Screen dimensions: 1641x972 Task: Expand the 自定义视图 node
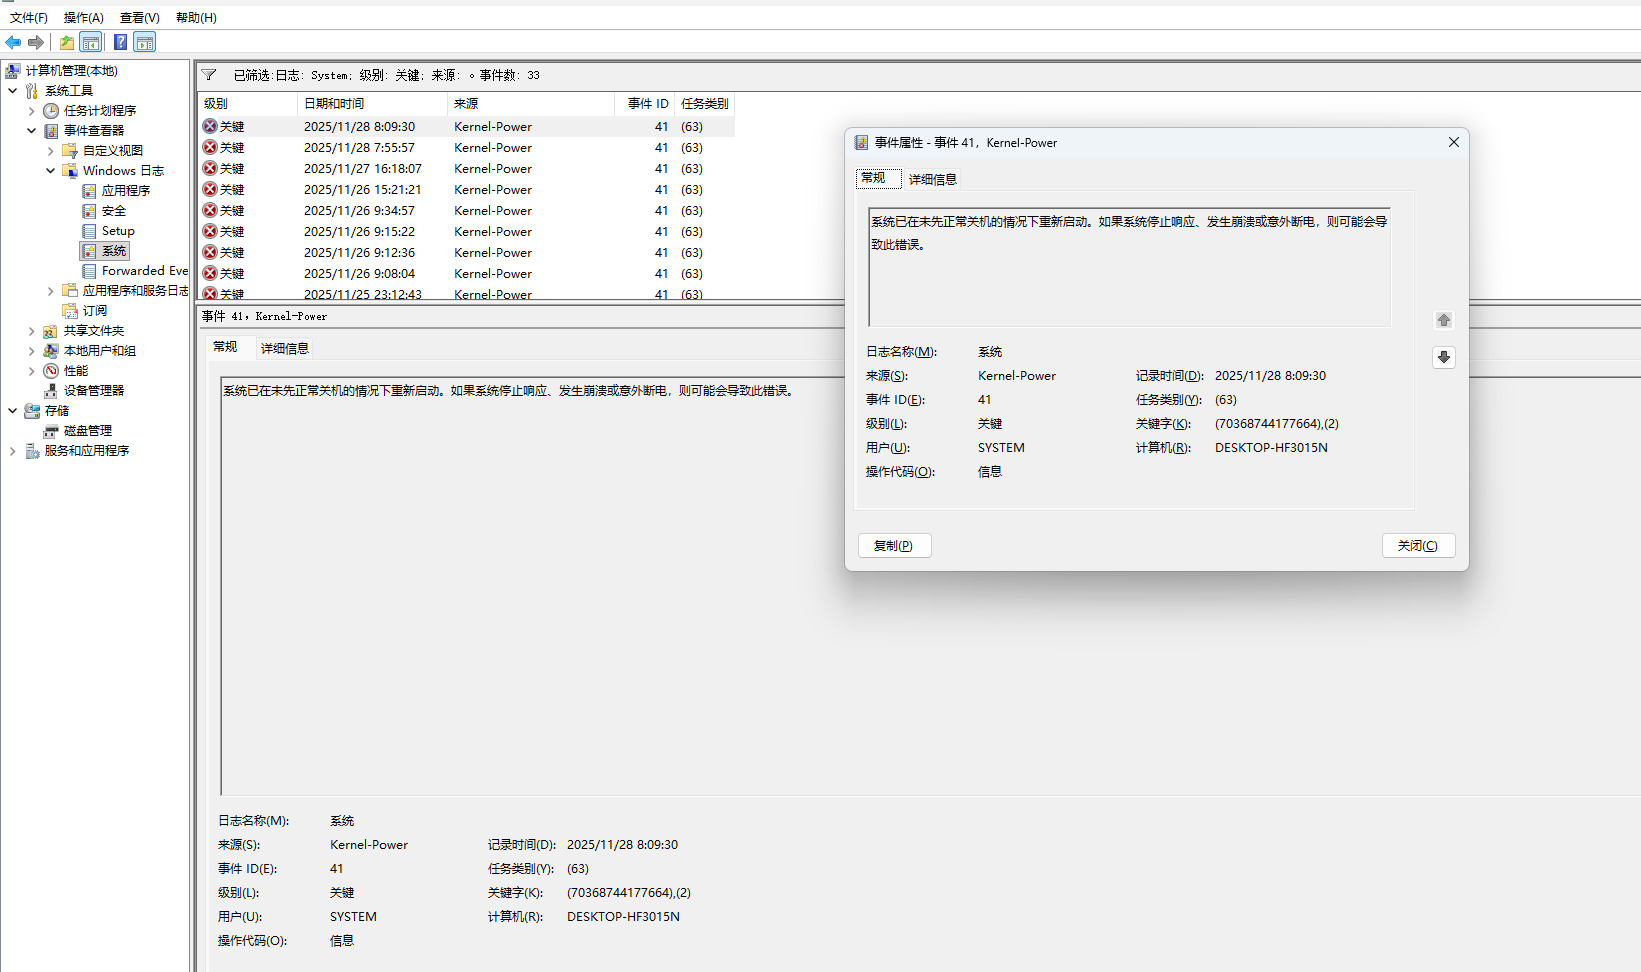(x=50, y=151)
